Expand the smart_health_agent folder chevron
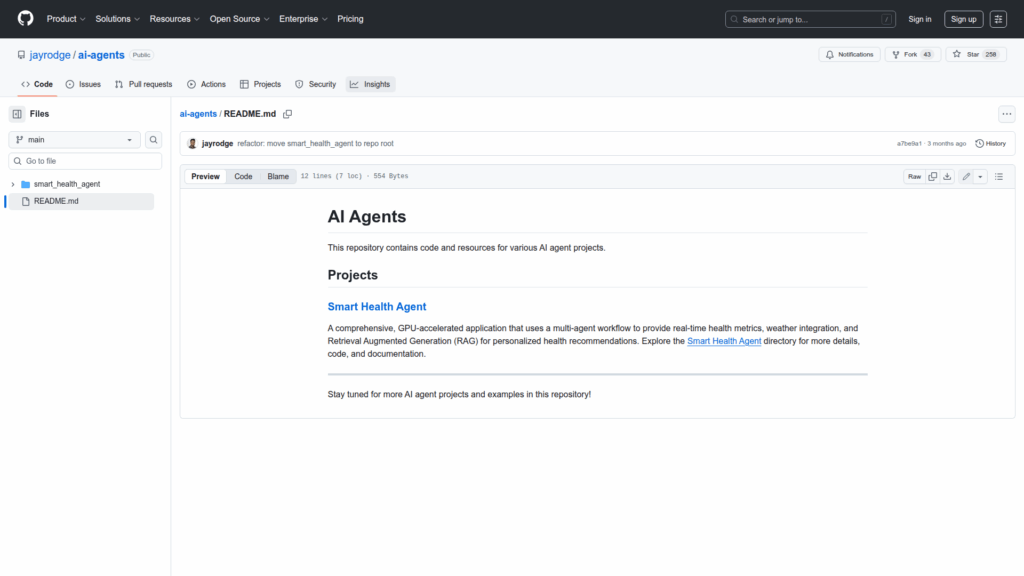 click(12, 184)
